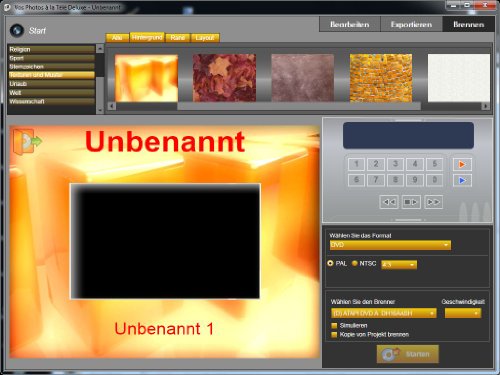Click the Unbenannt 1 caption in preview

164,329
